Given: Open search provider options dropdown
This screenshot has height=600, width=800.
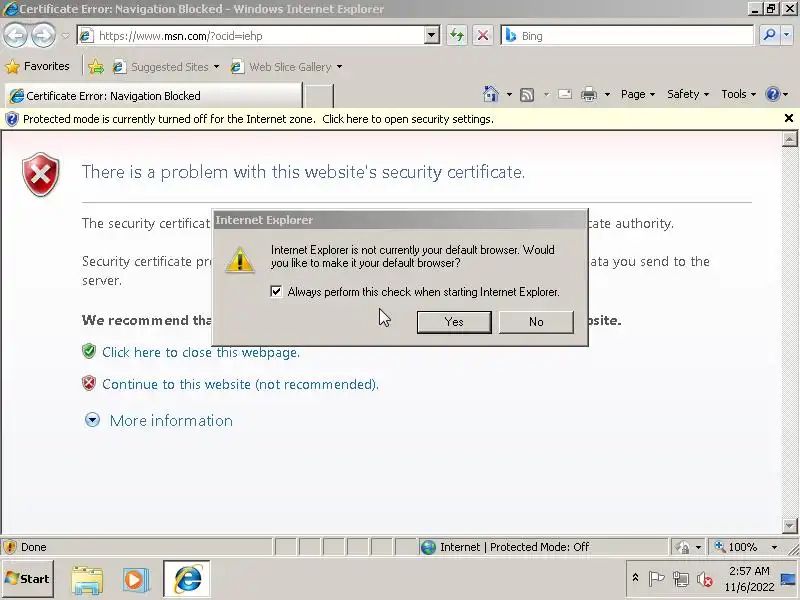Looking at the screenshot, I should point(787,35).
